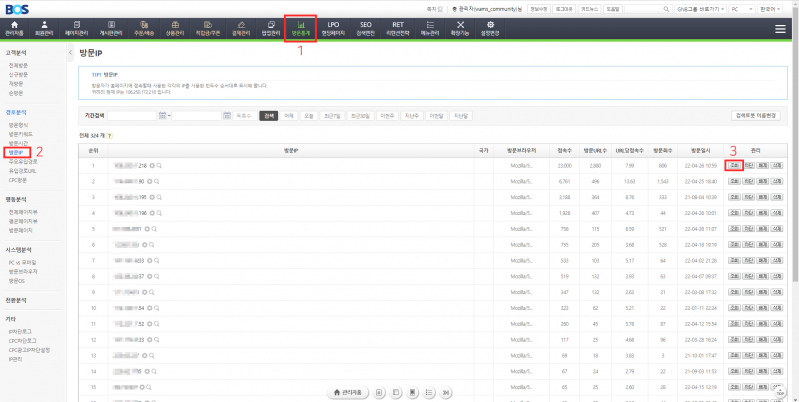This screenshot has width=799, height=402.
Task: Go to 방문키워드 in the left sidebar
Action: click(20, 133)
